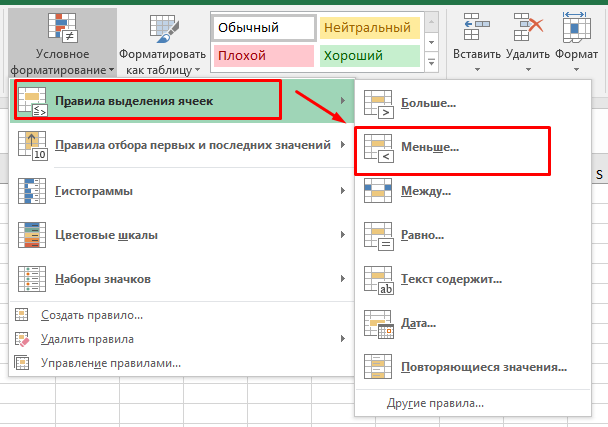Expand the cell styles gallery
This screenshot has width=608, height=427.
(432, 62)
